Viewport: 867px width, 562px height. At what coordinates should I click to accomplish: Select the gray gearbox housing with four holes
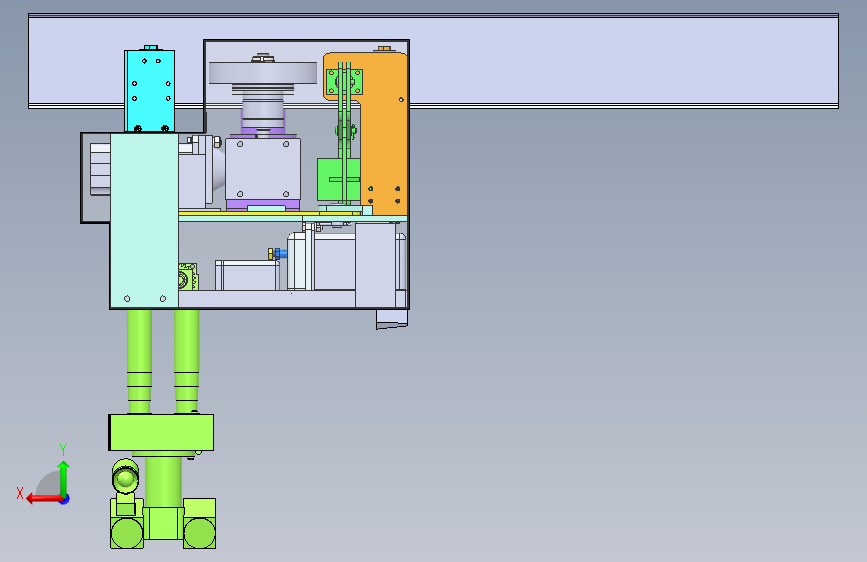pos(263,169)
